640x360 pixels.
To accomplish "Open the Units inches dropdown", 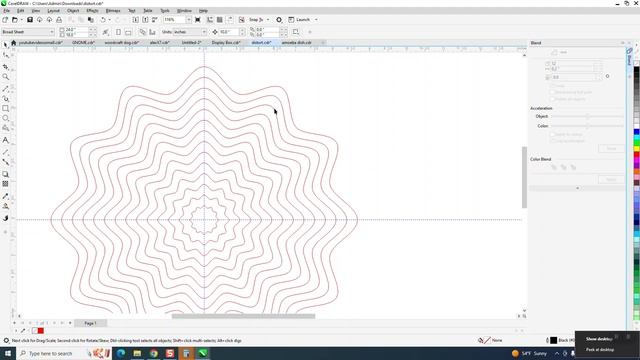I will [x=204, y=32].
